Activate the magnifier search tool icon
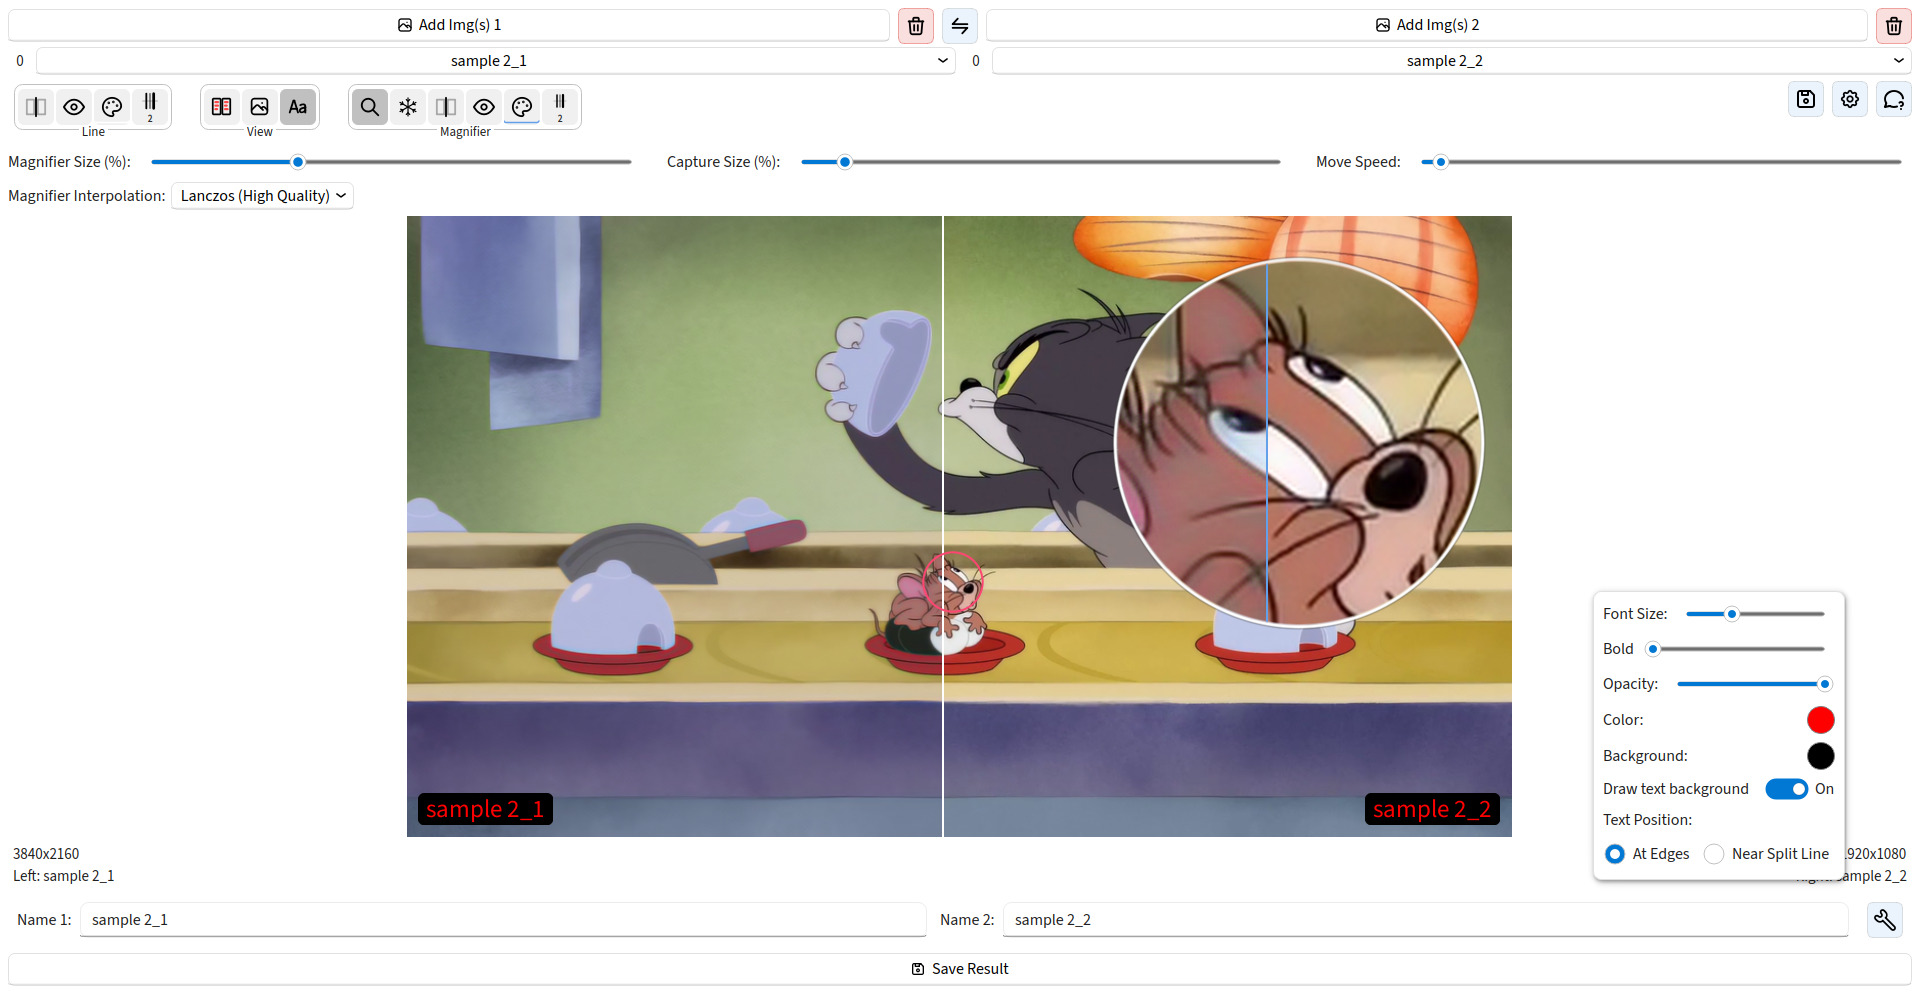This screenshot has width=1920, height=994. coord(370,106)
